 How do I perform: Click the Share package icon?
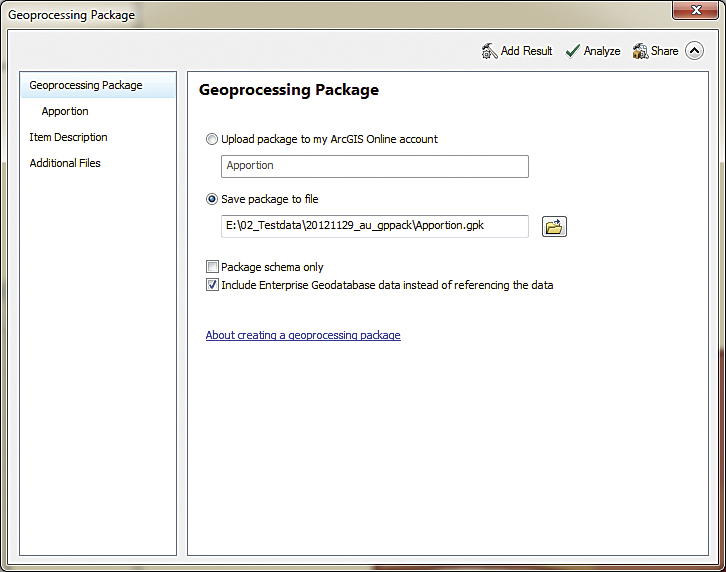(641, 51)
